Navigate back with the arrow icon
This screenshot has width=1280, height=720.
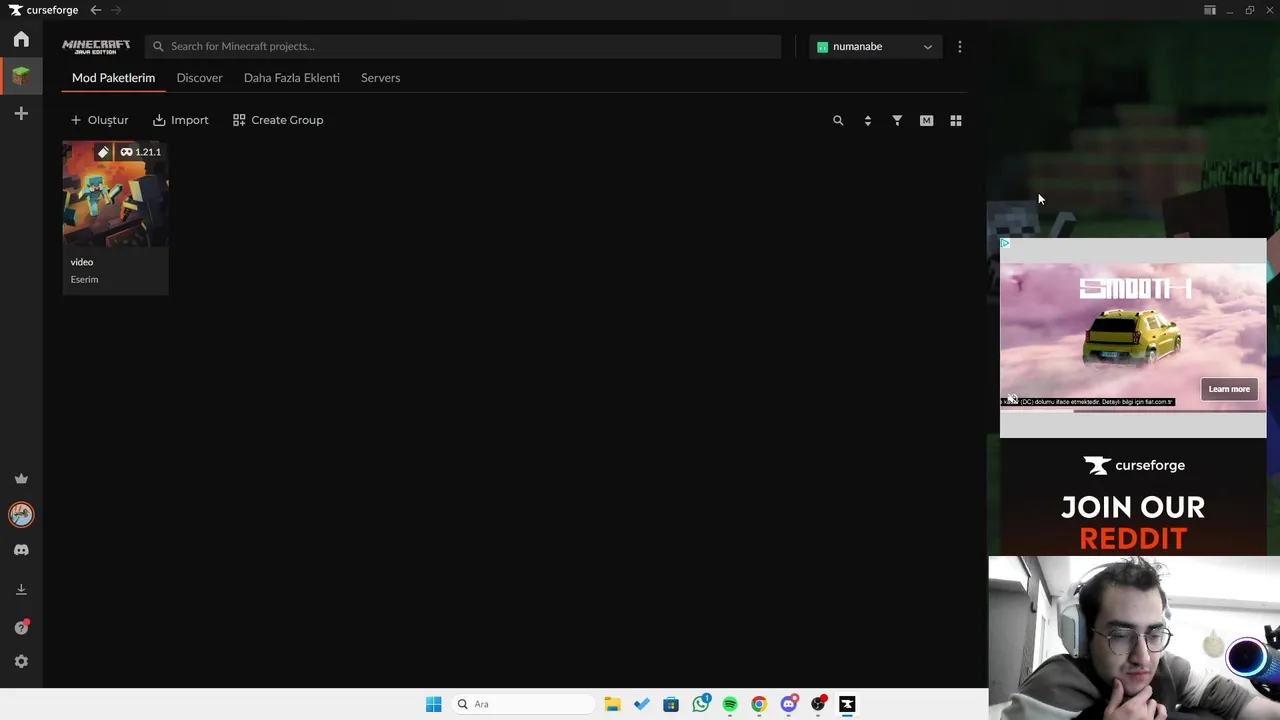pyautogui.click(x=95, y=10)
